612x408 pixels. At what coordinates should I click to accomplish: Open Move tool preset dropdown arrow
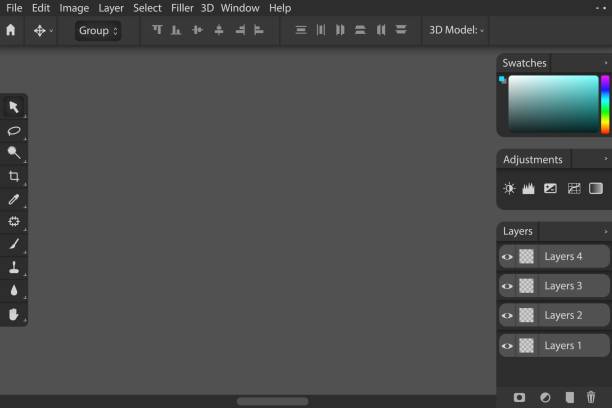point(51,30)
